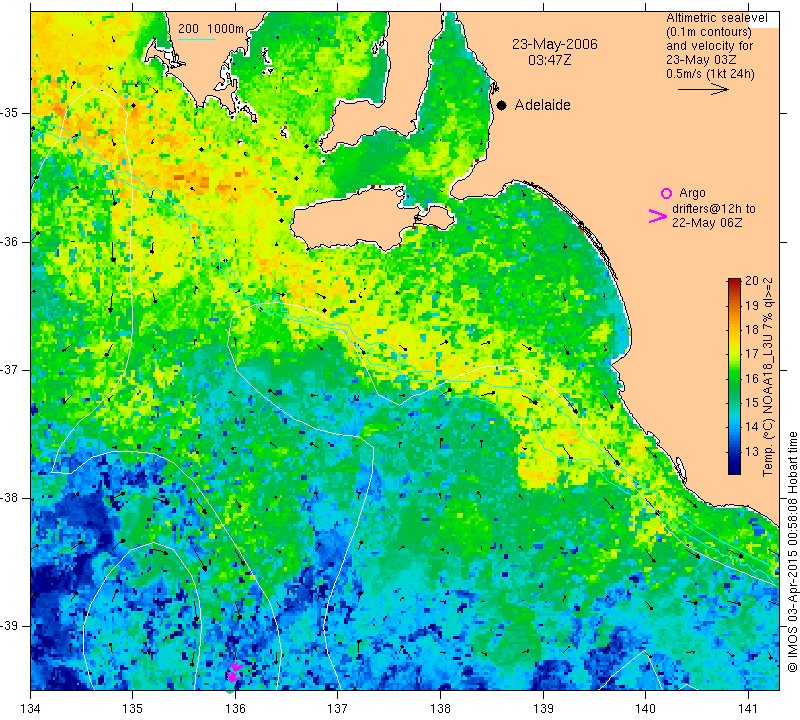Screen dimensions: 800x720
Task: Click the longitude axis label 141
Action: 748,708
